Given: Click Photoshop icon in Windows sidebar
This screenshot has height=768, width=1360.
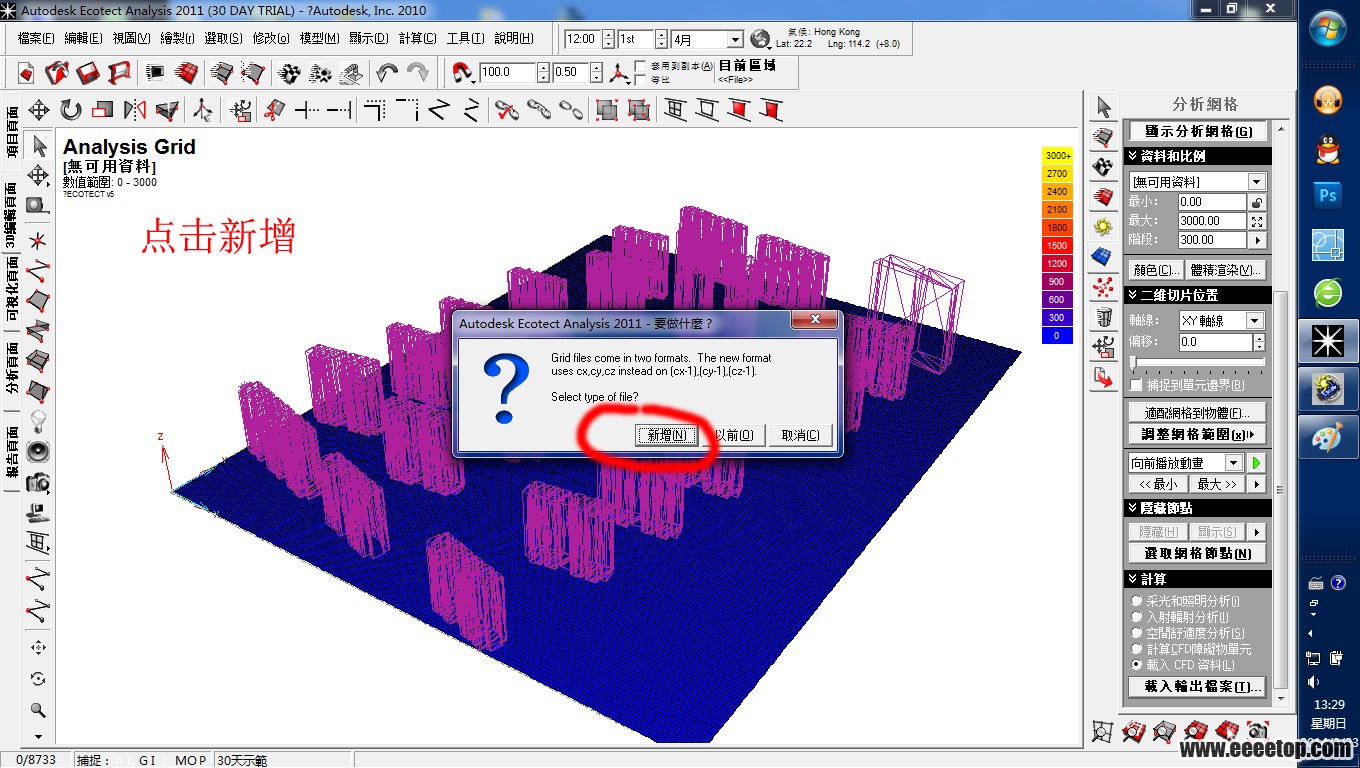Looking at the screenshot, I should click(x=1328, y=196).
